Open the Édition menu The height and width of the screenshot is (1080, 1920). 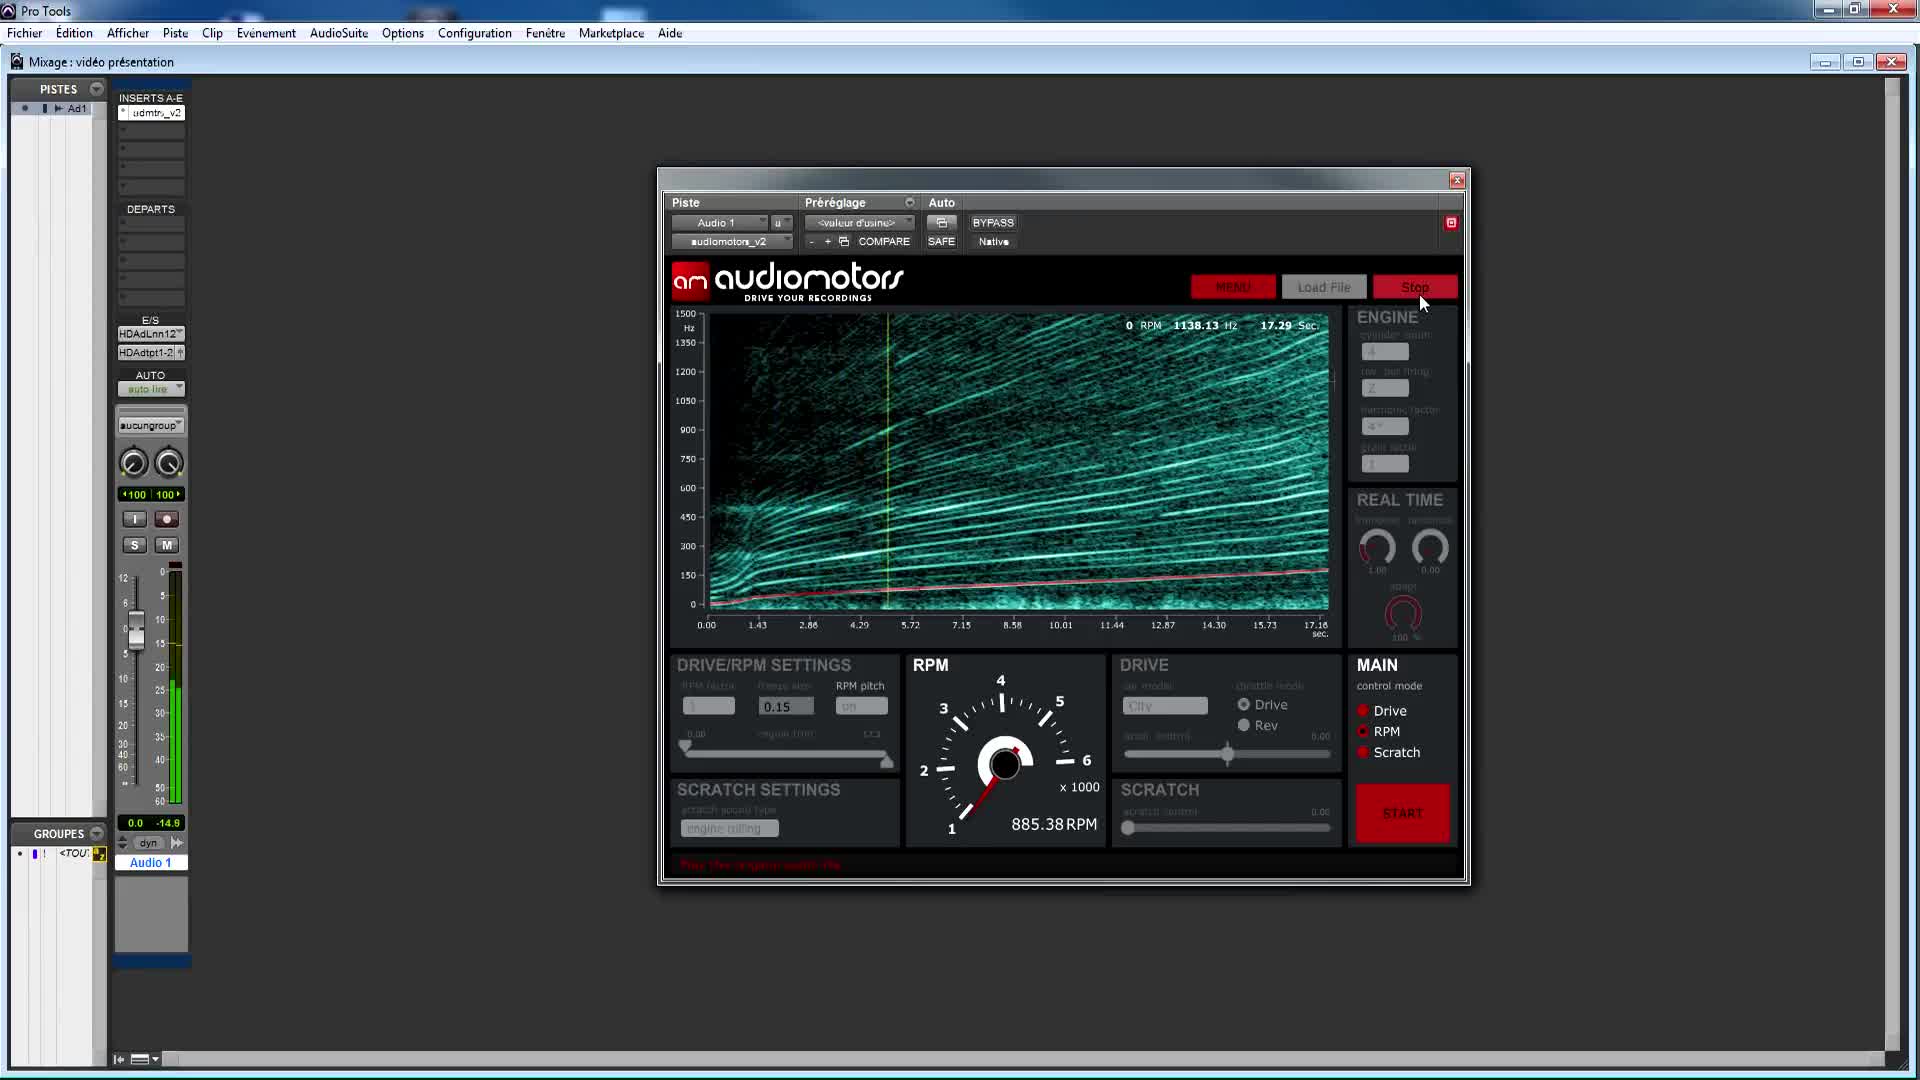pos(74,33)
